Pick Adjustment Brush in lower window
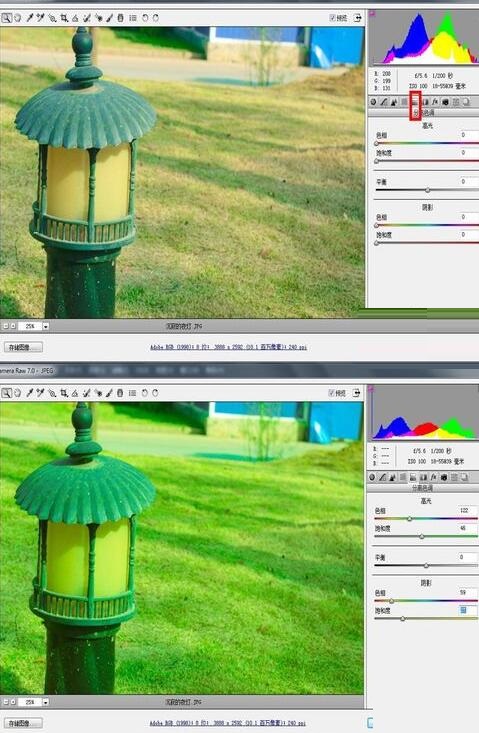The image size is (479, 733). coord(109,393)
